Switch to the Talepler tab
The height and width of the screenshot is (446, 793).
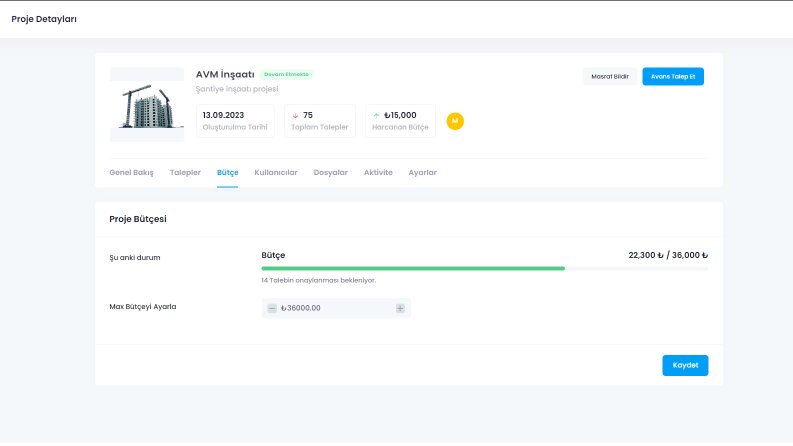[x=185, y=172]
